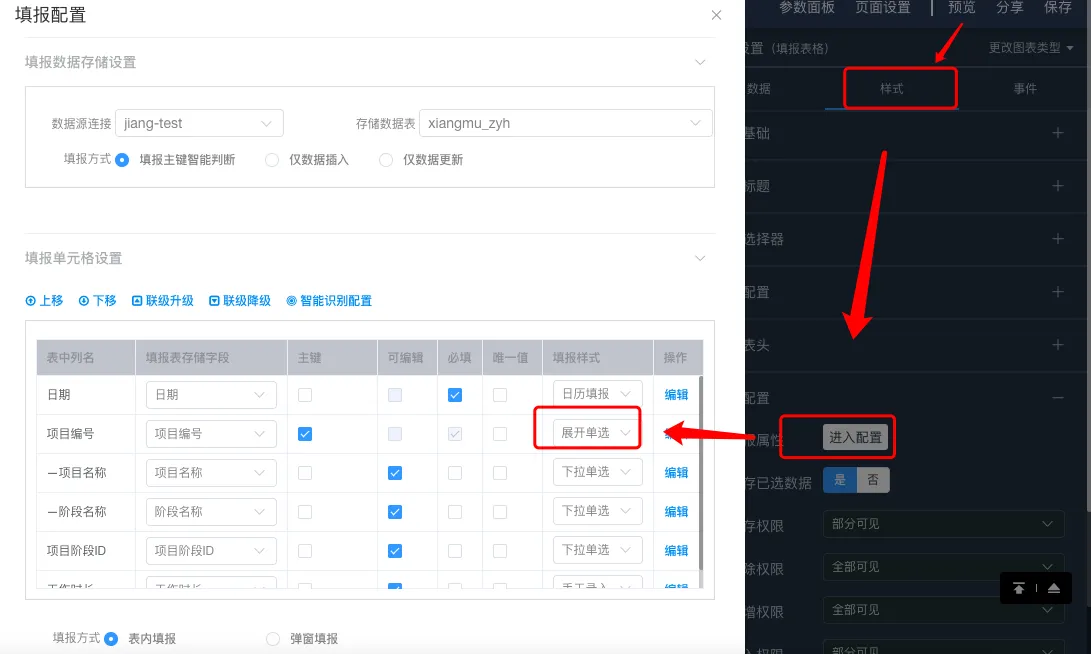Screen dimensions: 1091x654
Task: Switch to the 样式 tab
Action: click(x=891, y=88)
